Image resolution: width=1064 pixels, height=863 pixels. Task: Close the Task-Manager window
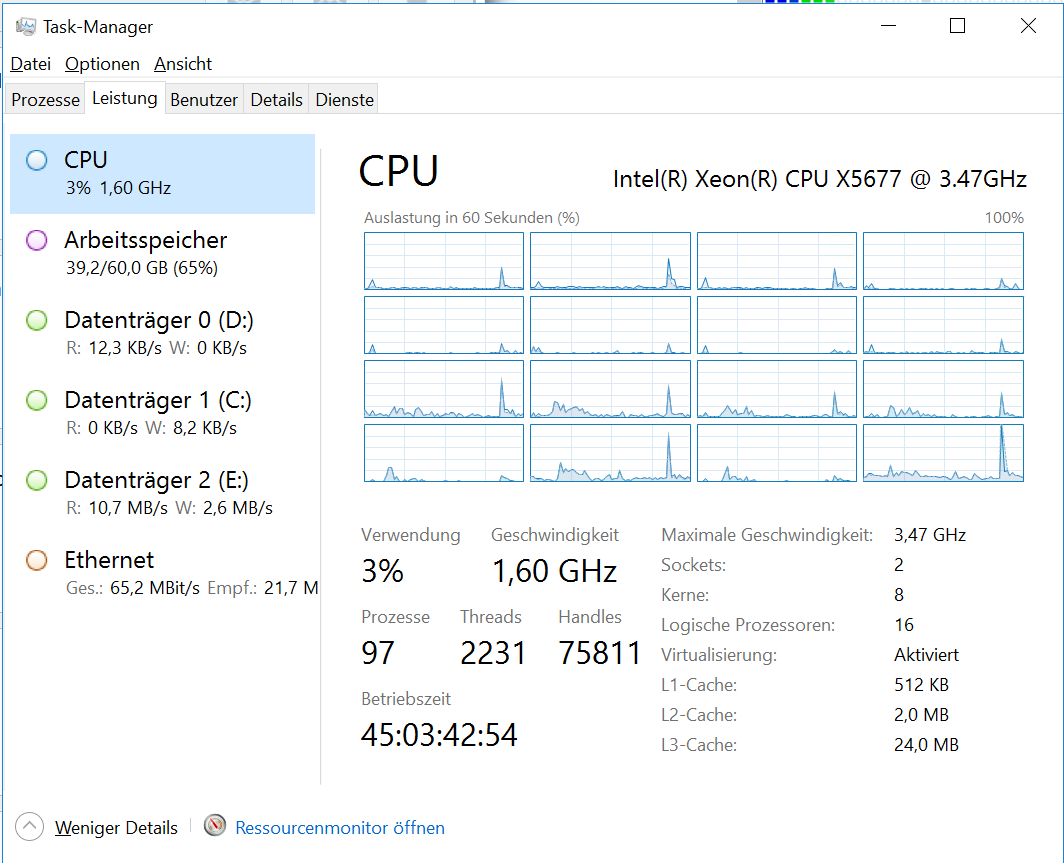click(x=1028, y=26)
